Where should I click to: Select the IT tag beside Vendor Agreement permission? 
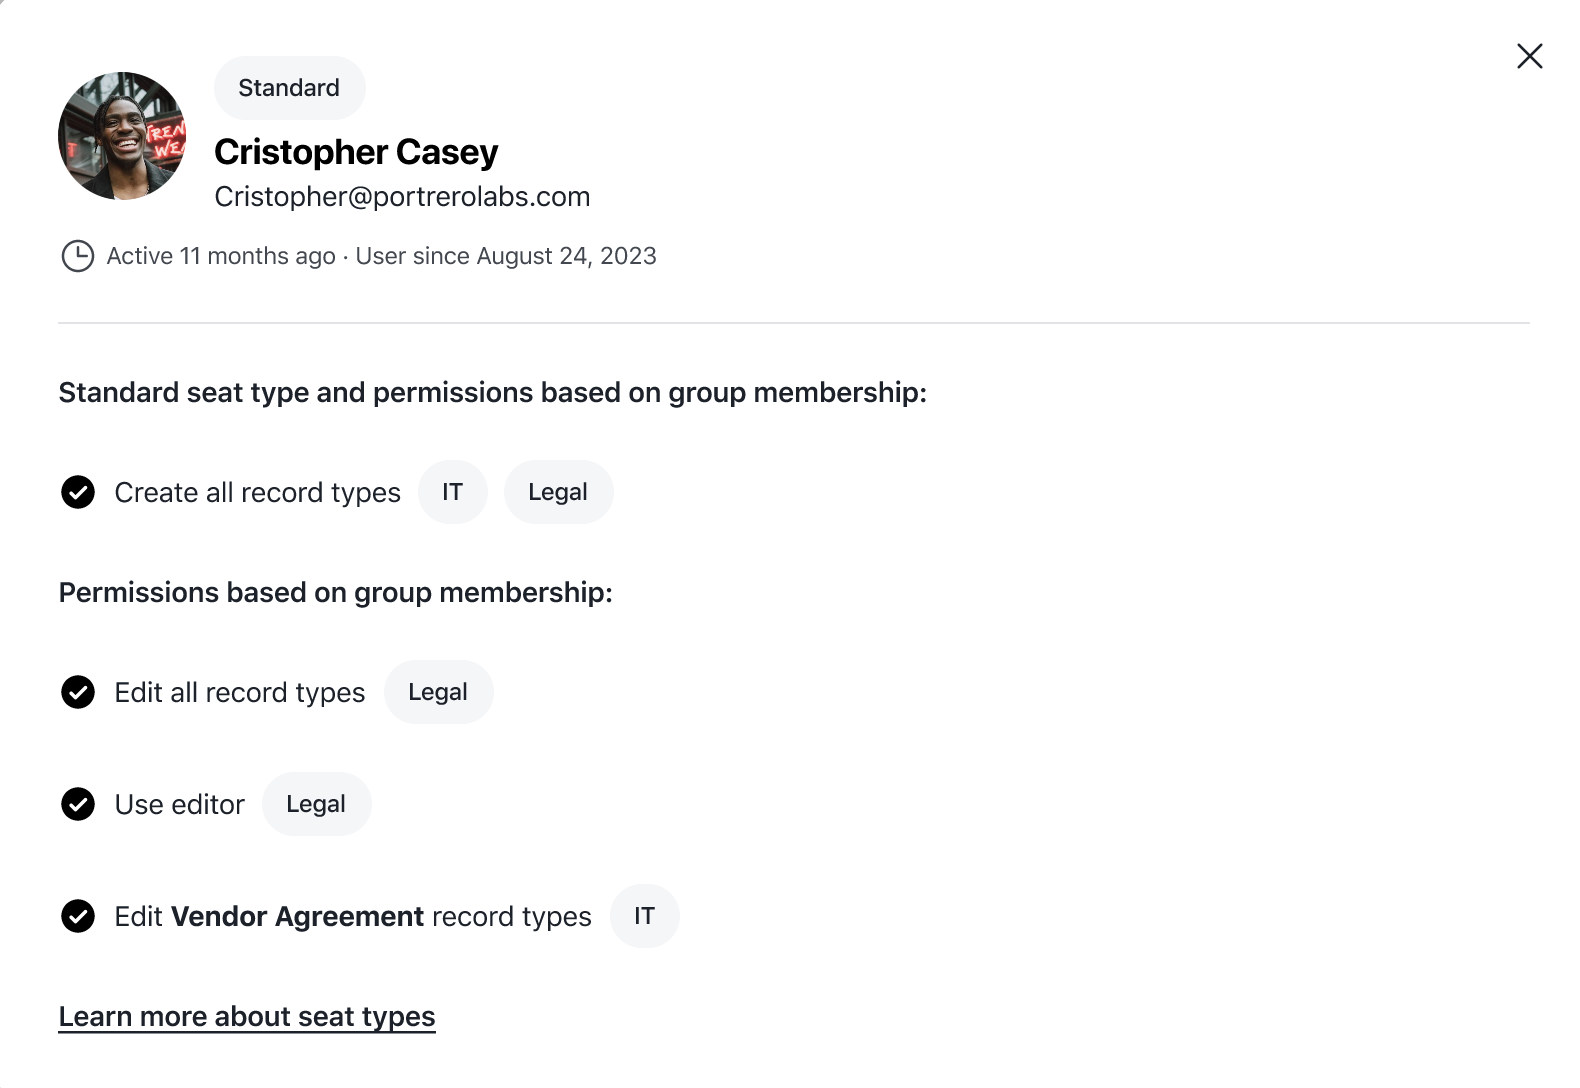pos(644,916)
